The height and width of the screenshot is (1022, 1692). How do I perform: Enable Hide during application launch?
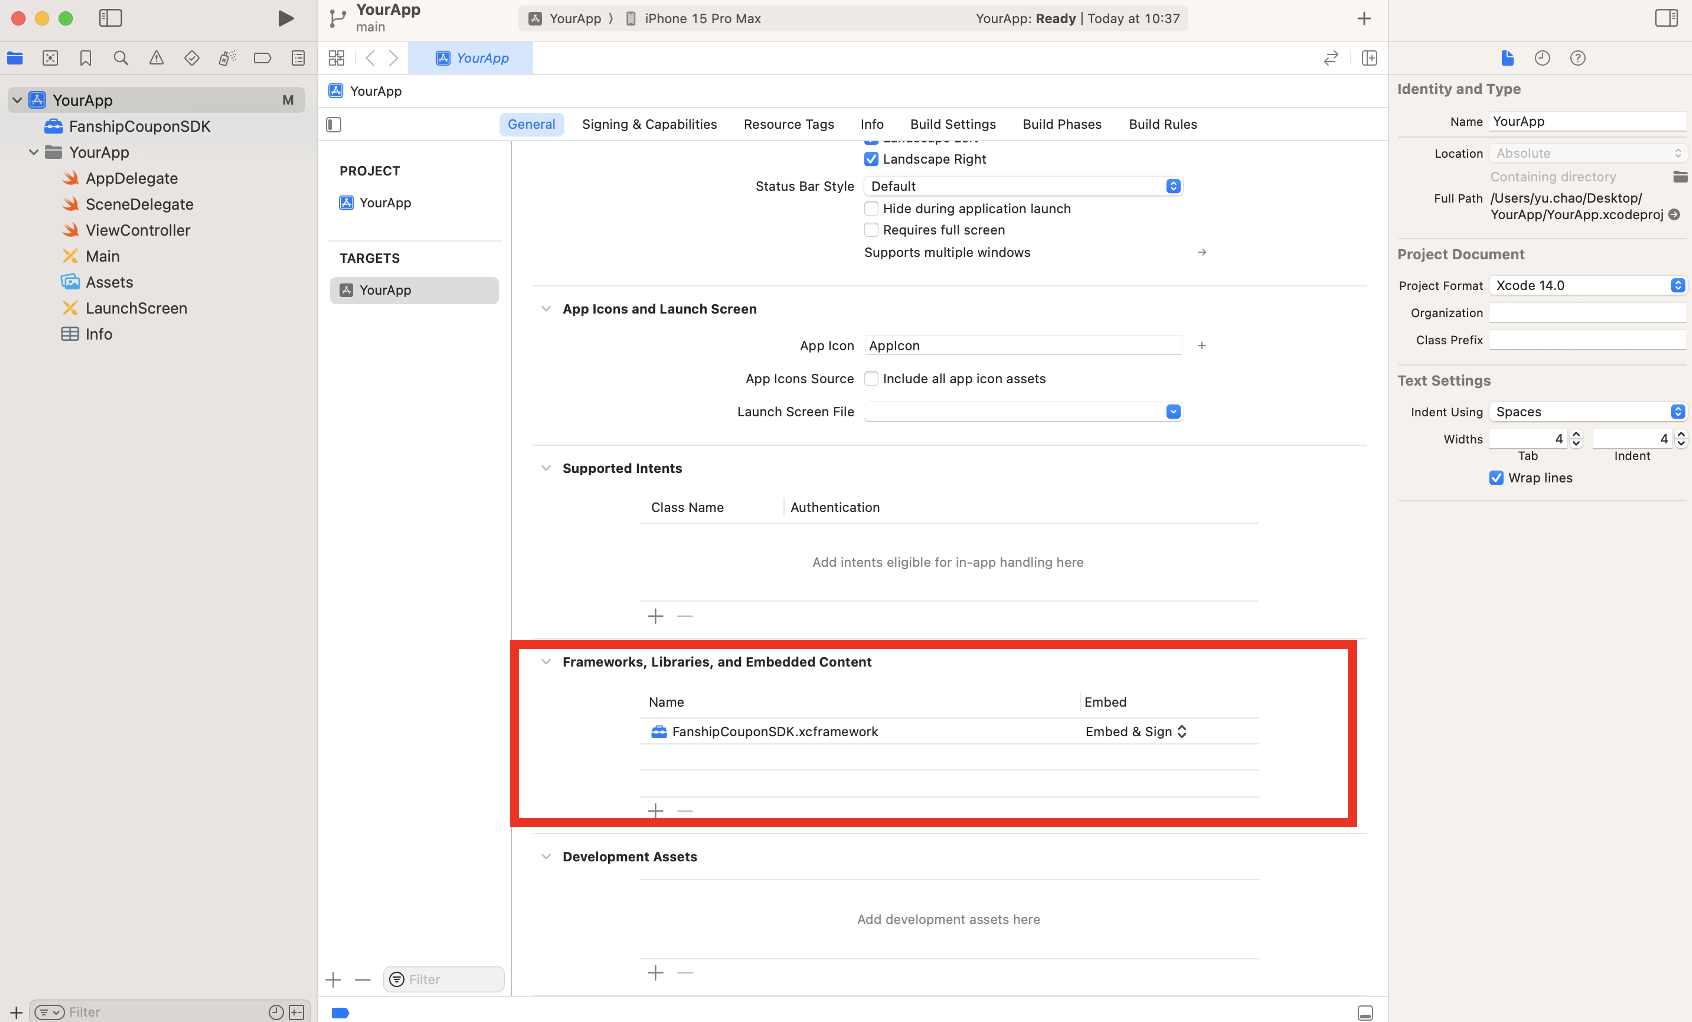[871, 209]
